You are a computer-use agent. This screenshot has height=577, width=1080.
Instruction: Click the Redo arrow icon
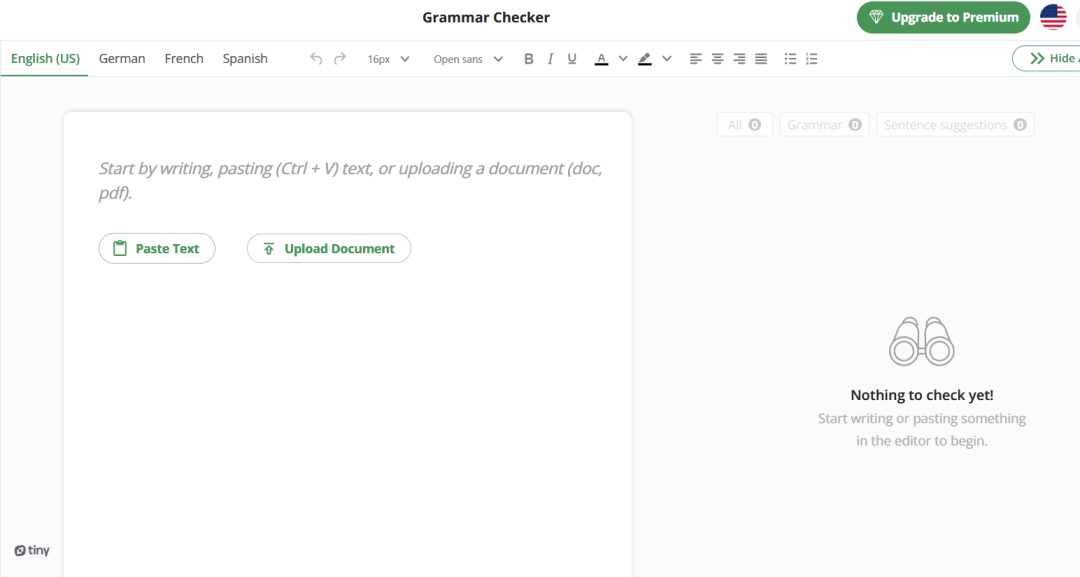click(340, 59)
